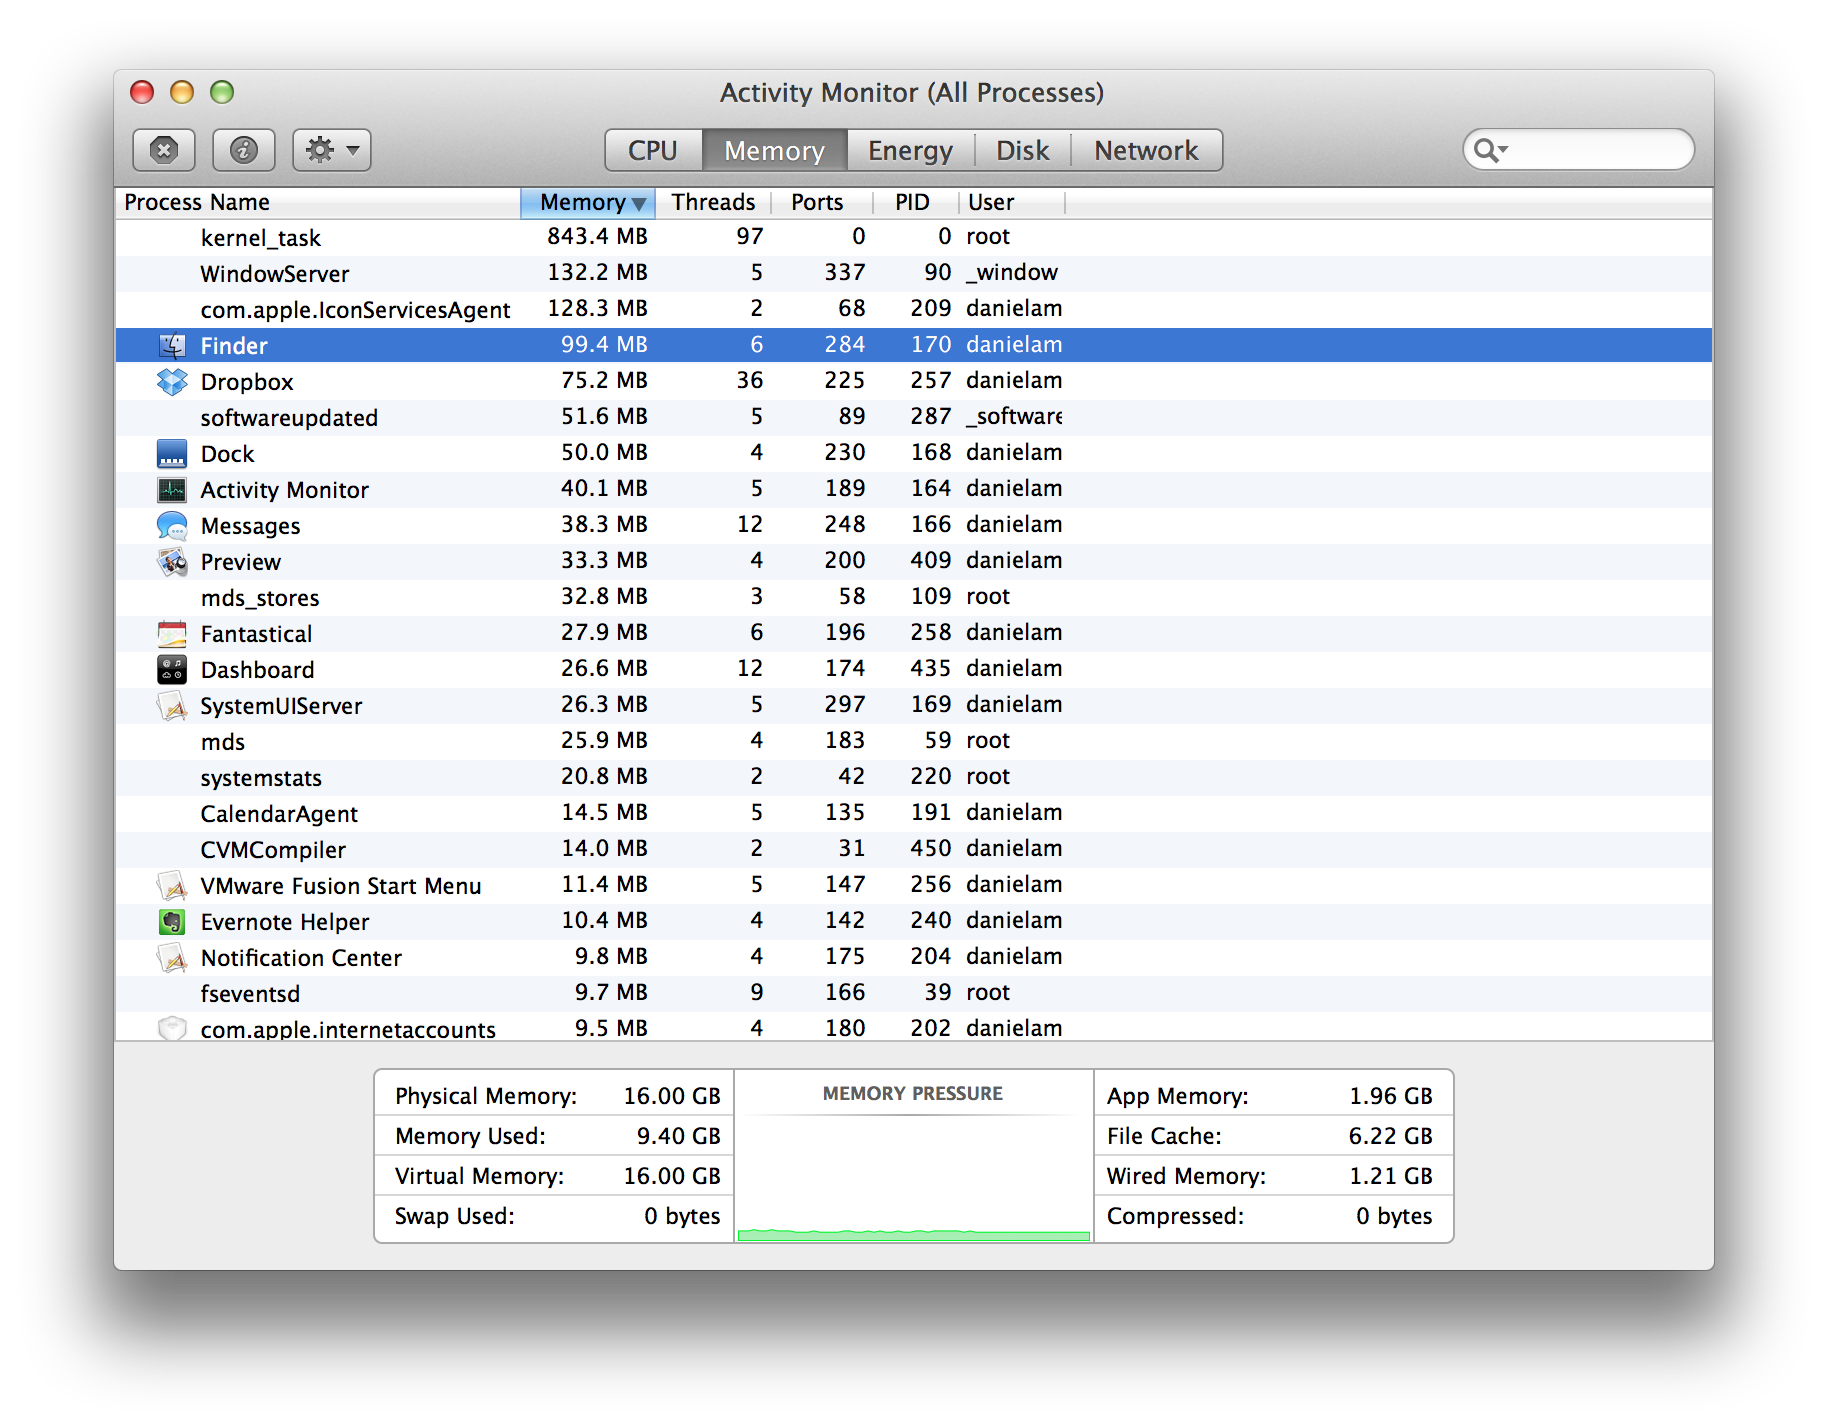Viewport: 1828px width, 1428px height.
Task: Click the Virtual Memory 16.00 GB value
Action: [672, 1176]
